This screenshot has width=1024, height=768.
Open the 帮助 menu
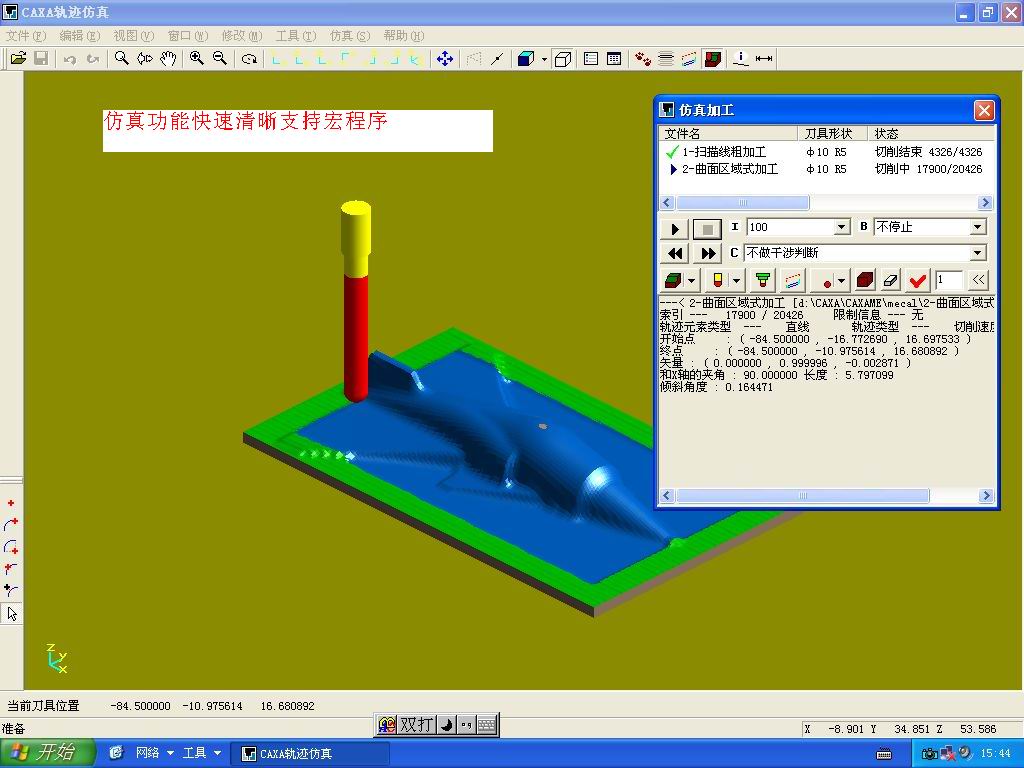pyautogui.click(x=404, y=35)
